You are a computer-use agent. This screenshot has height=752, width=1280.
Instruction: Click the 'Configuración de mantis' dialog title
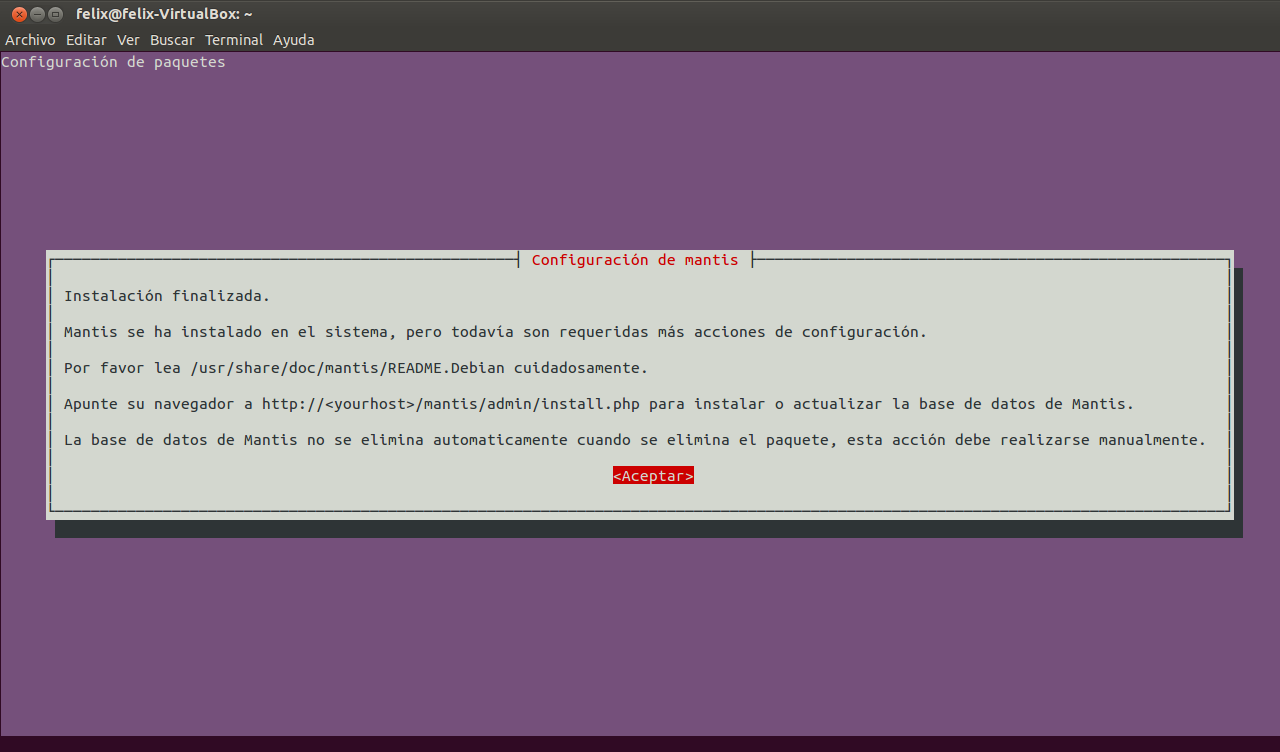(635, 260)
